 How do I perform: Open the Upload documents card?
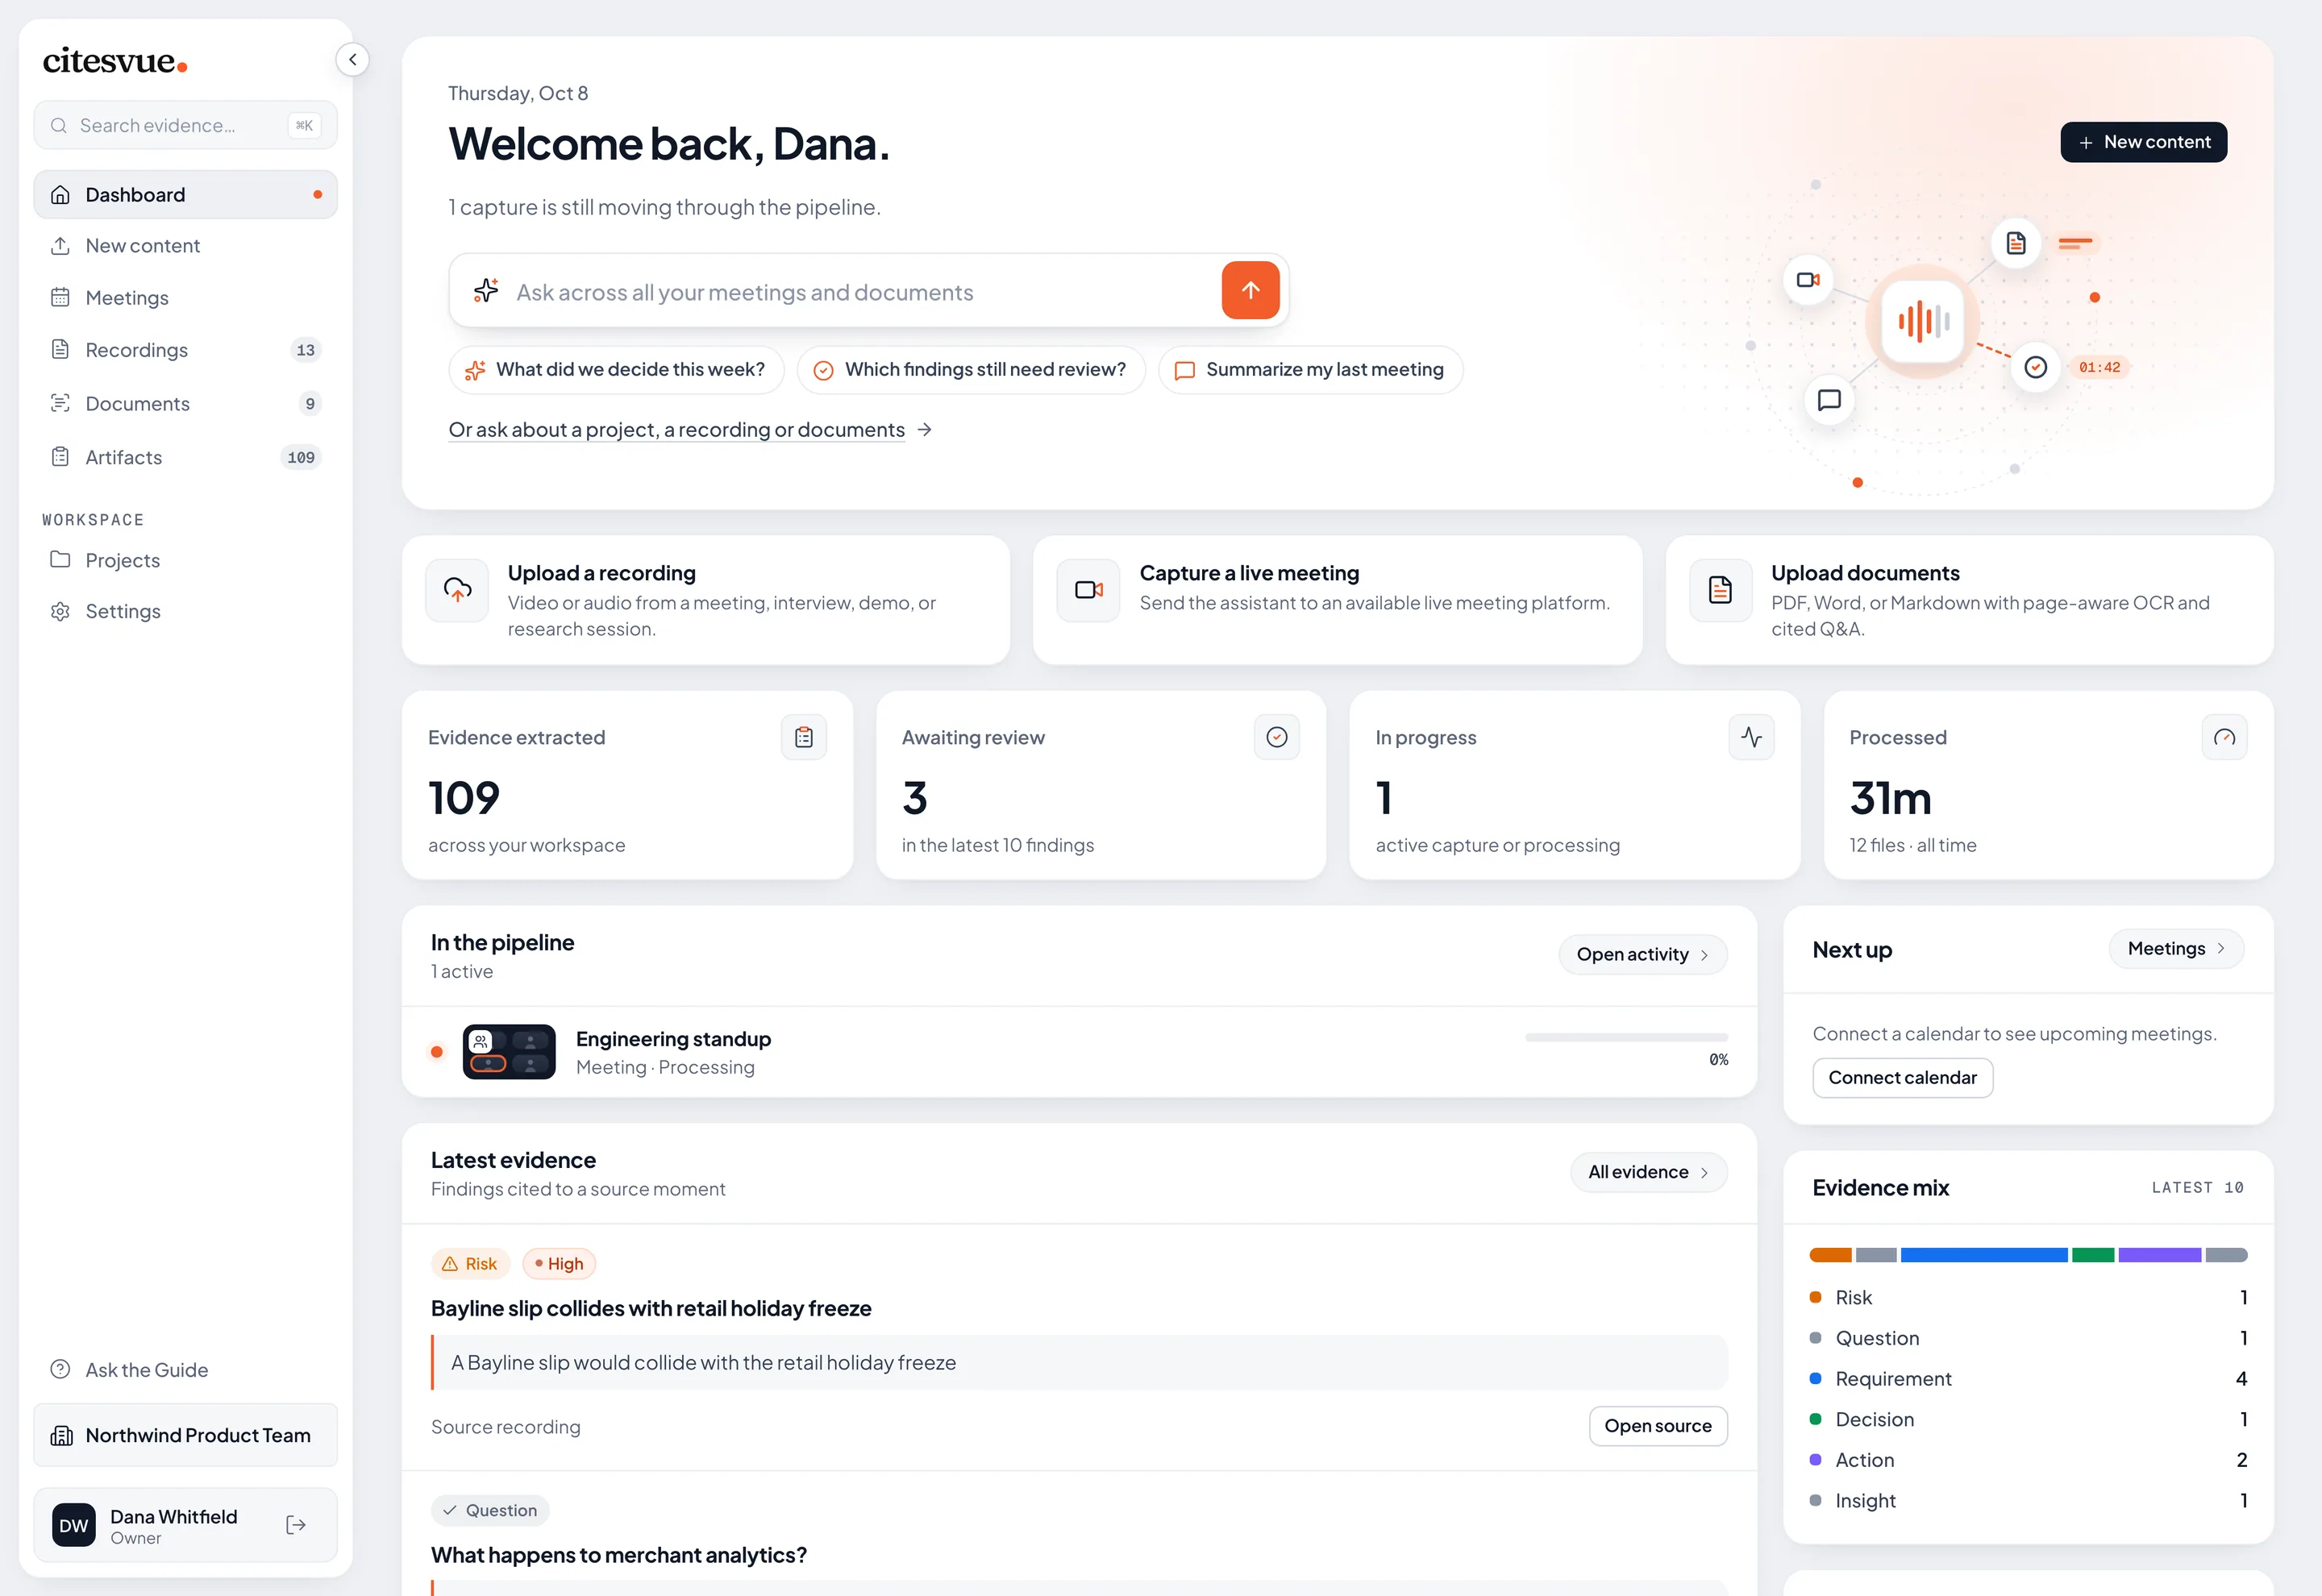[1969, 600]
